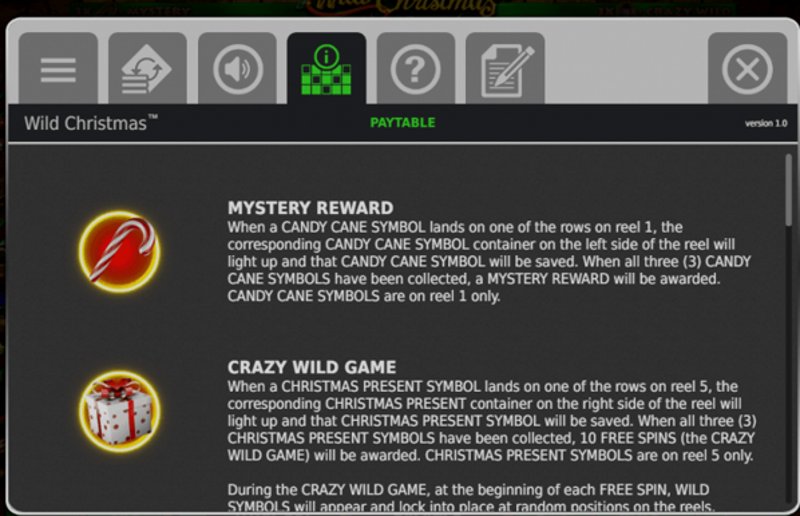Viewport: 800px width, 516px height.
Task: Click the green PAYTABLE header label
Action: [x=403, y=122]
